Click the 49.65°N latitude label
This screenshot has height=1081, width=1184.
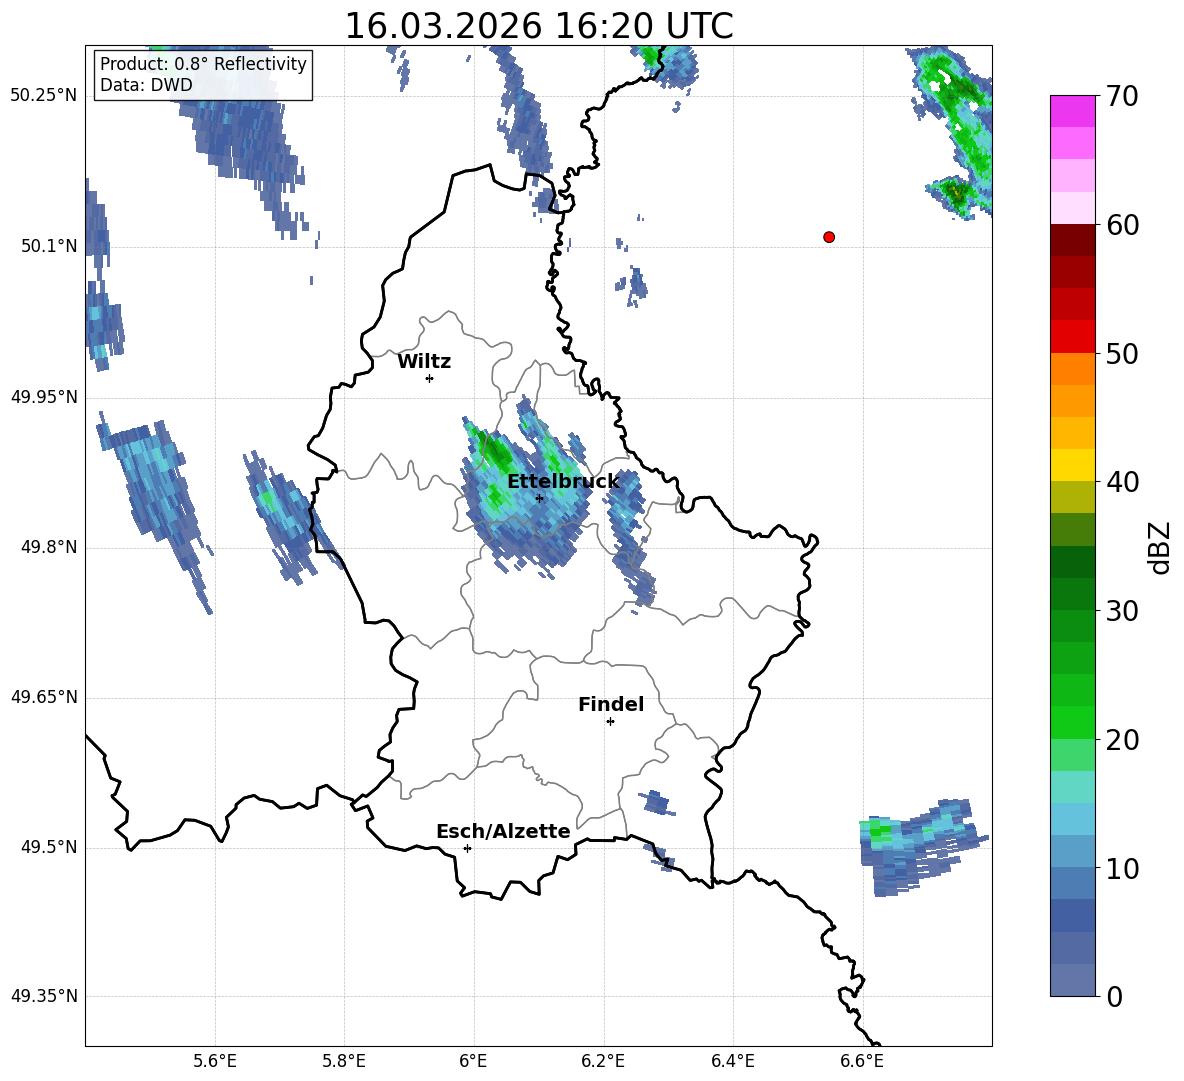click(44, 696)
